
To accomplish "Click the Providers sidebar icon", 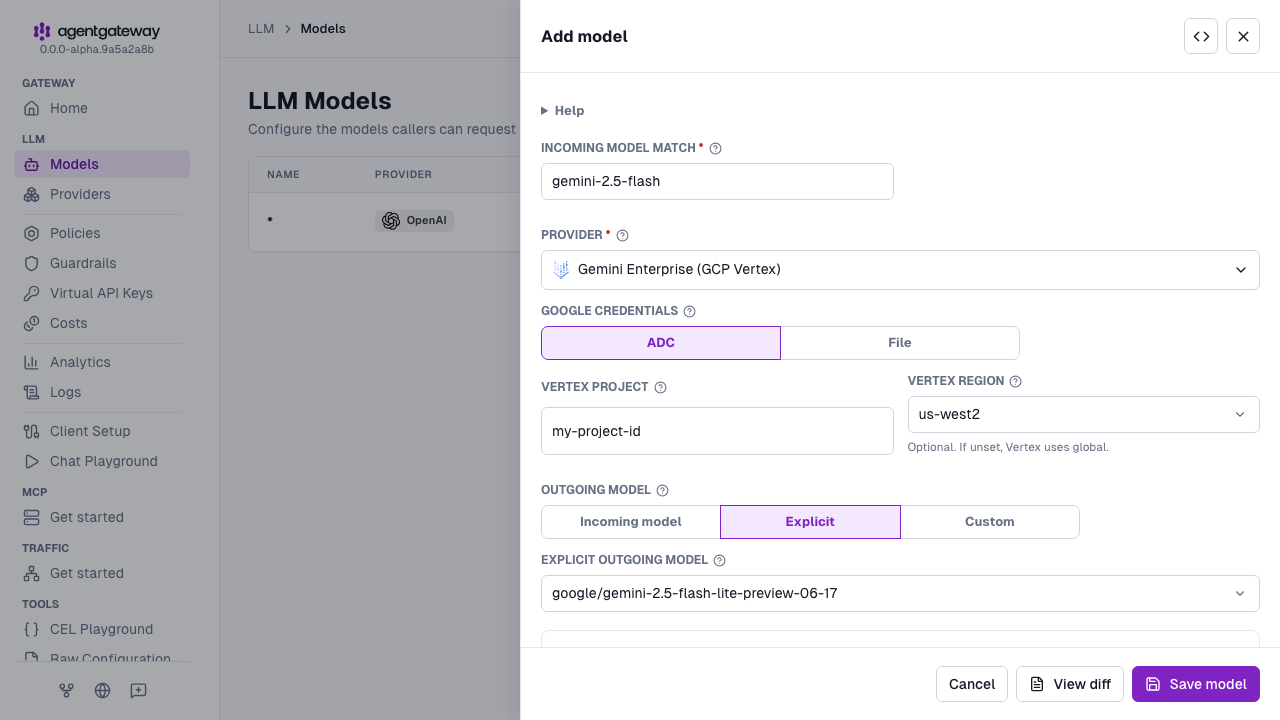I will pos(32,194).
